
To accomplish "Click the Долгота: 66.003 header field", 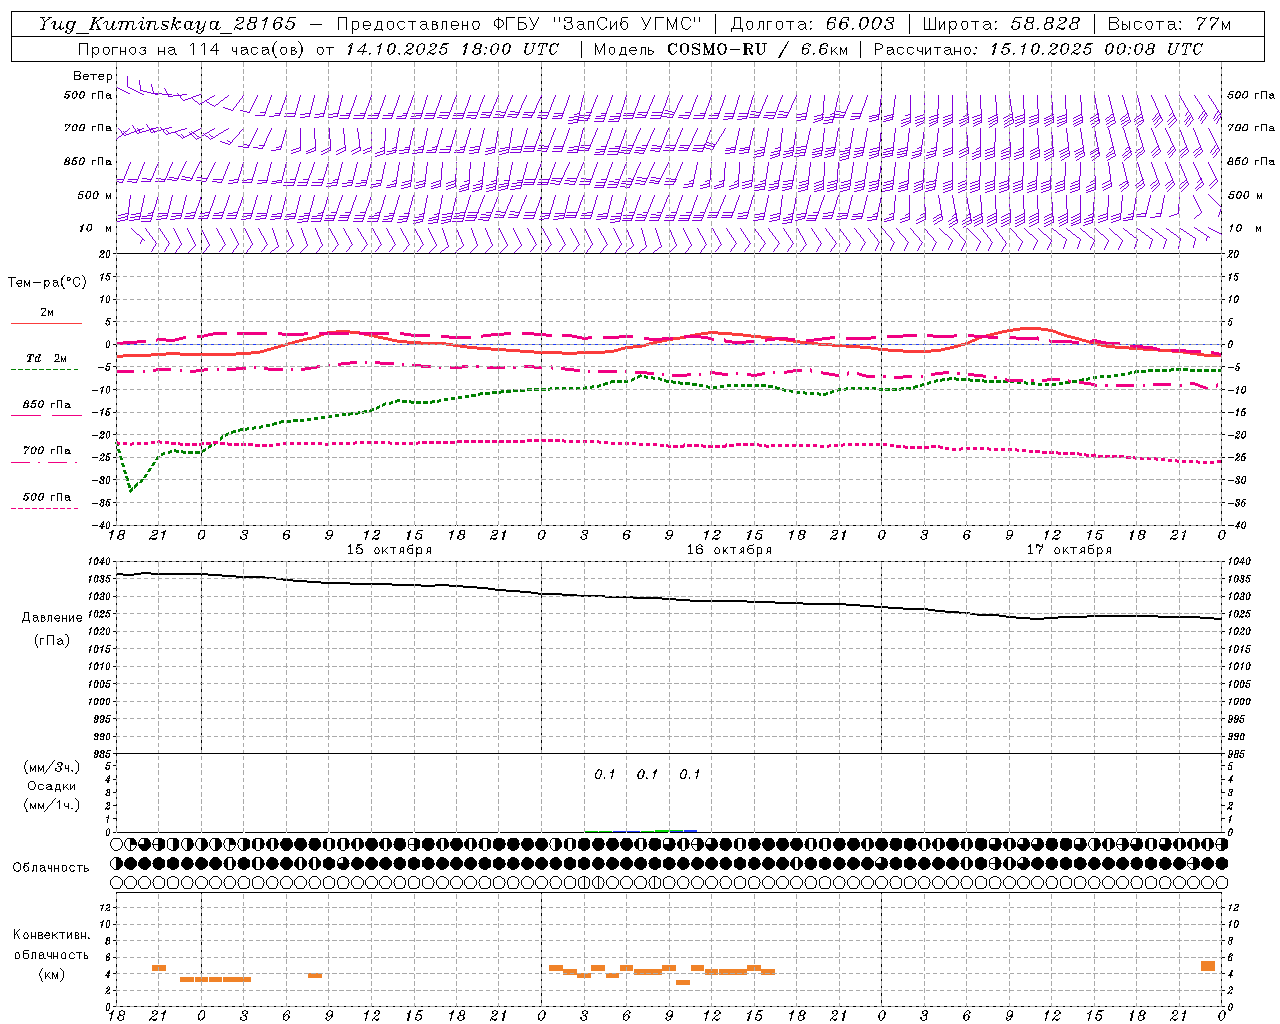I will point(813,24).
